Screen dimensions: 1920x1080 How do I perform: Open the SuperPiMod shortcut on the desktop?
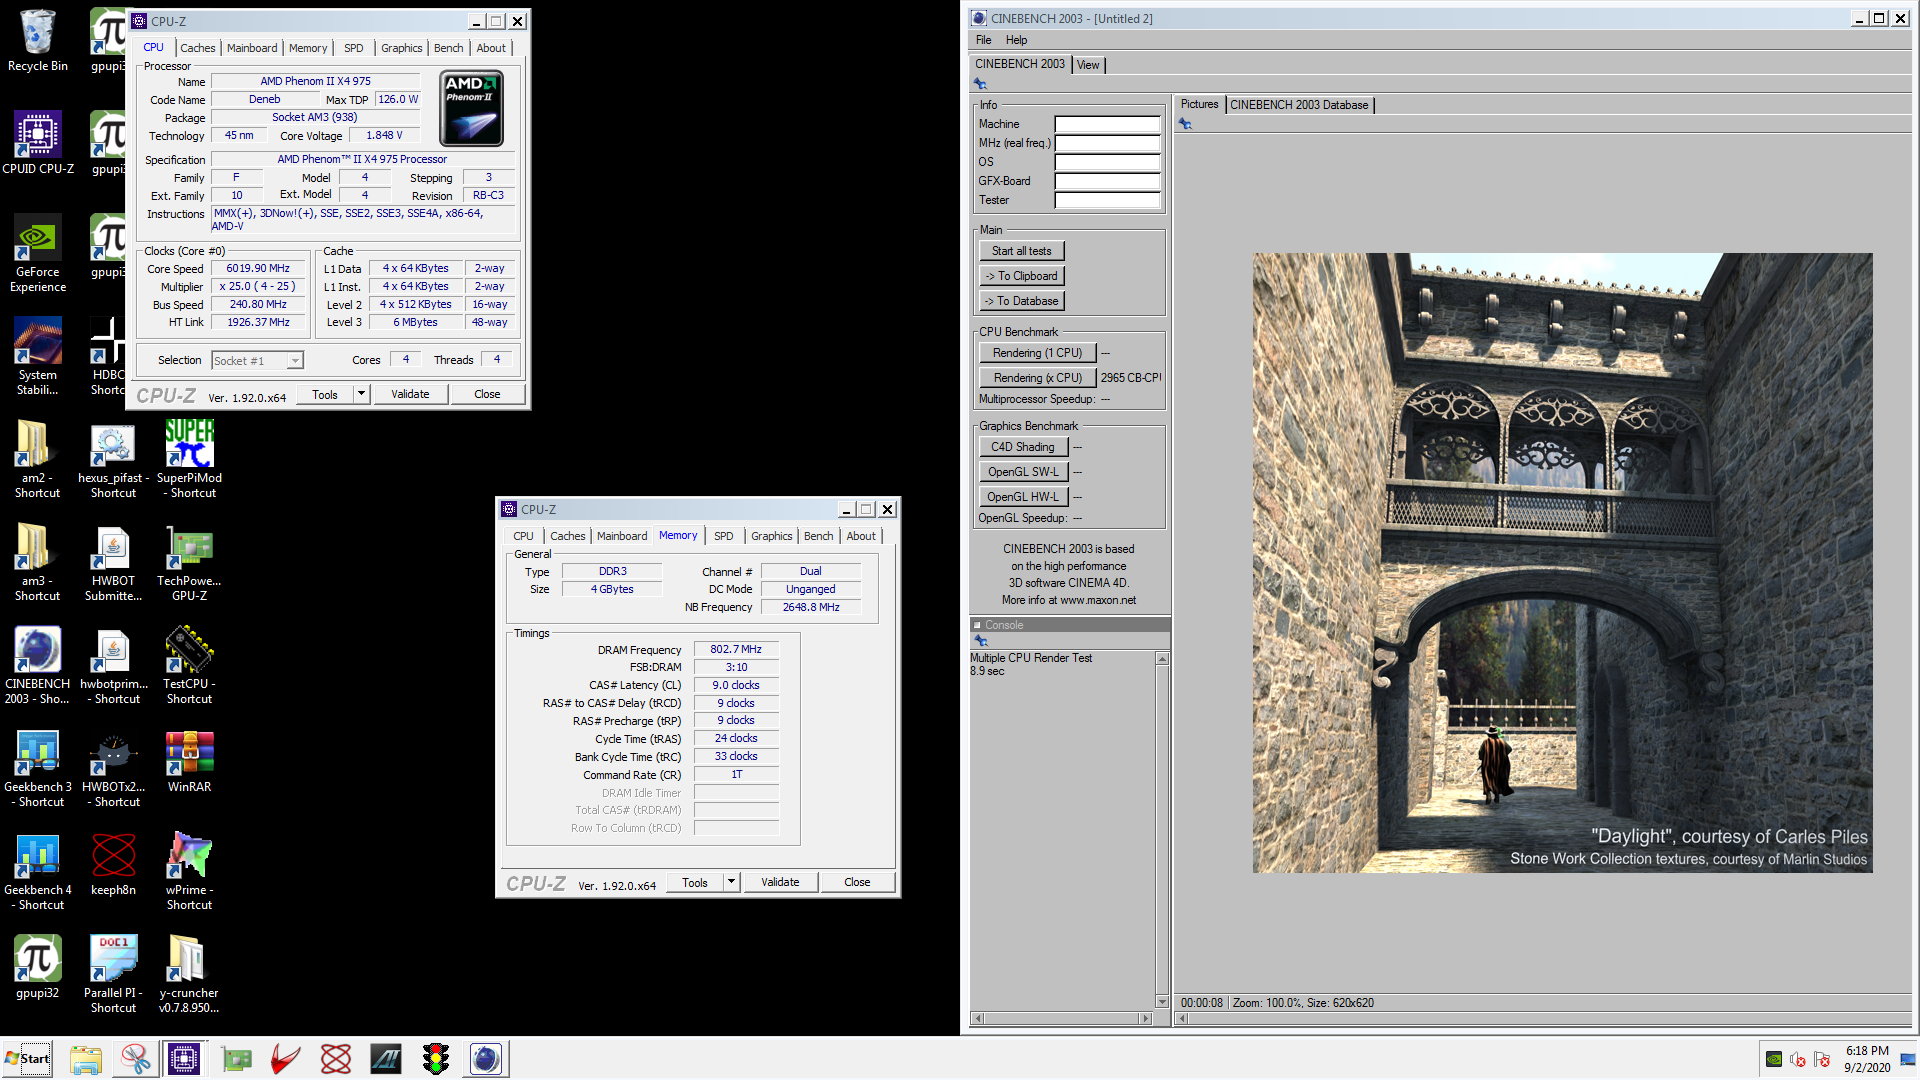click(x=189, y=459)
